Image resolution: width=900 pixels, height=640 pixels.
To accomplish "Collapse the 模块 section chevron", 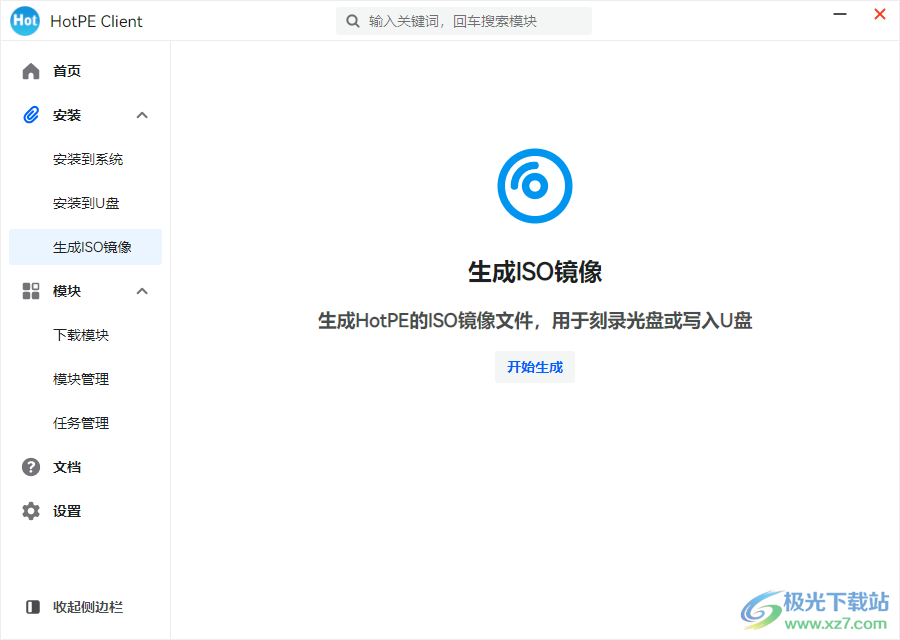I will [142, 291].
